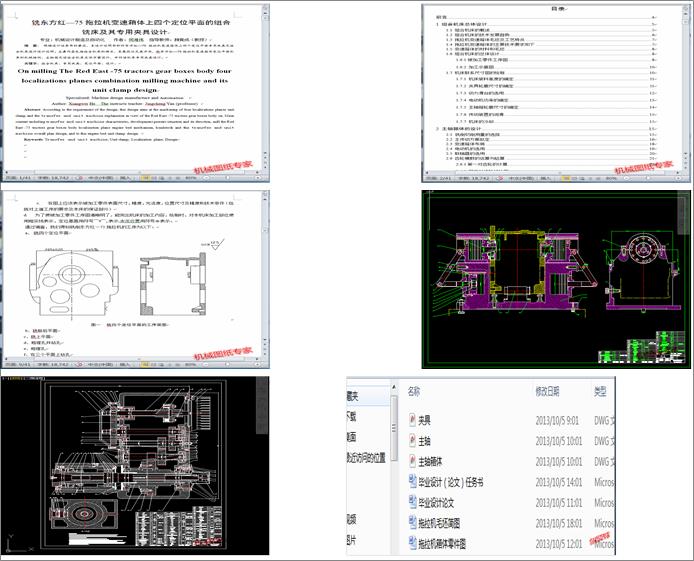This screenshot has width=694, height=561.
Task: Click the vertical scrollbar of the colored CAD fixture drawing
Action: [x=684, y=212]
